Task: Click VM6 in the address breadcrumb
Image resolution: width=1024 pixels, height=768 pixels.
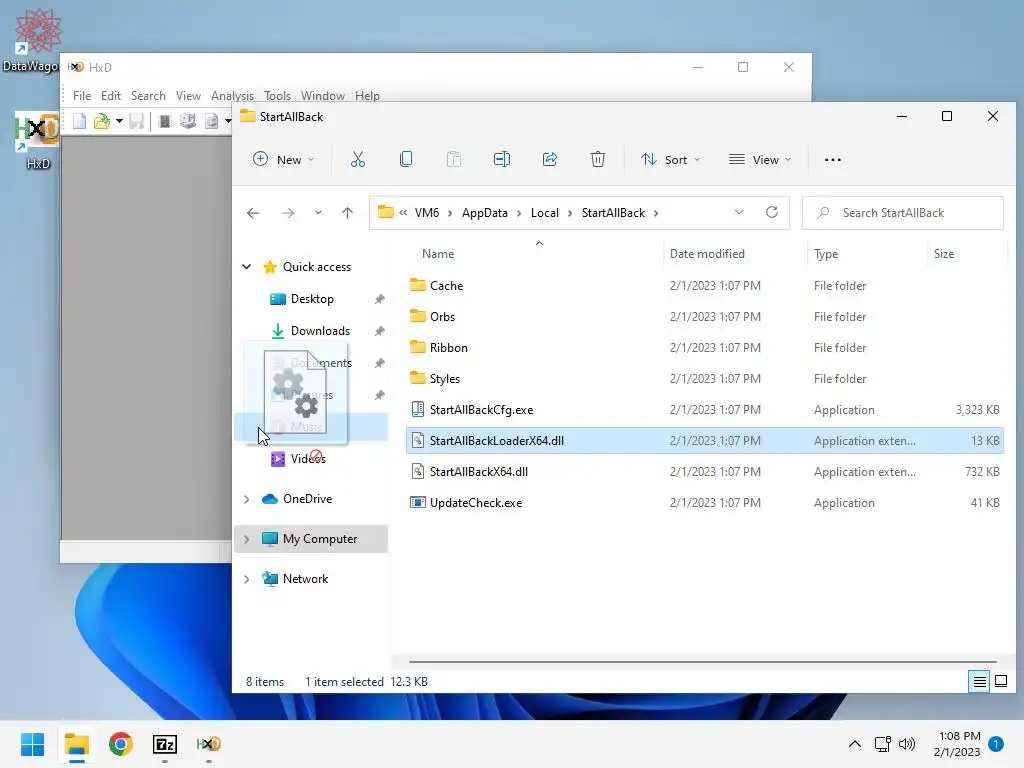Action: coord(427,213)
